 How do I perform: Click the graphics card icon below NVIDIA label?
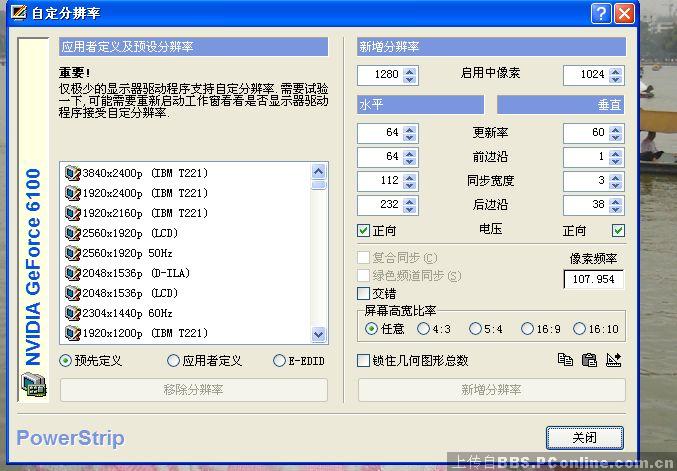click(34, 384)
